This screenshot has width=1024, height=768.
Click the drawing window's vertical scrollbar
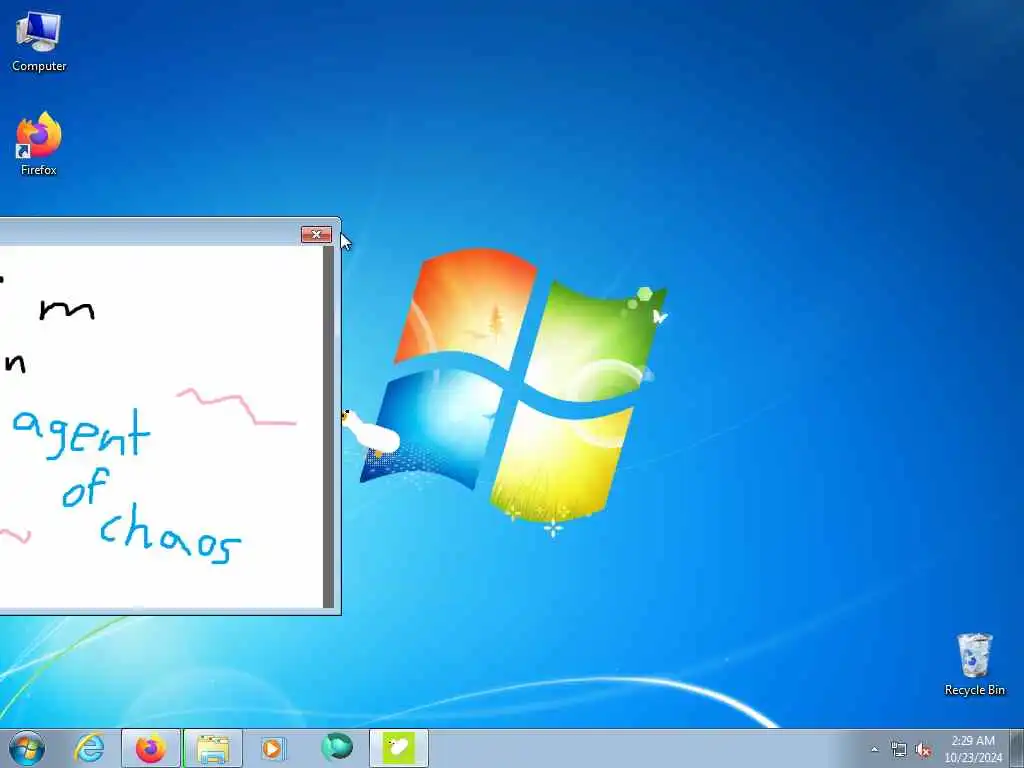328,426
